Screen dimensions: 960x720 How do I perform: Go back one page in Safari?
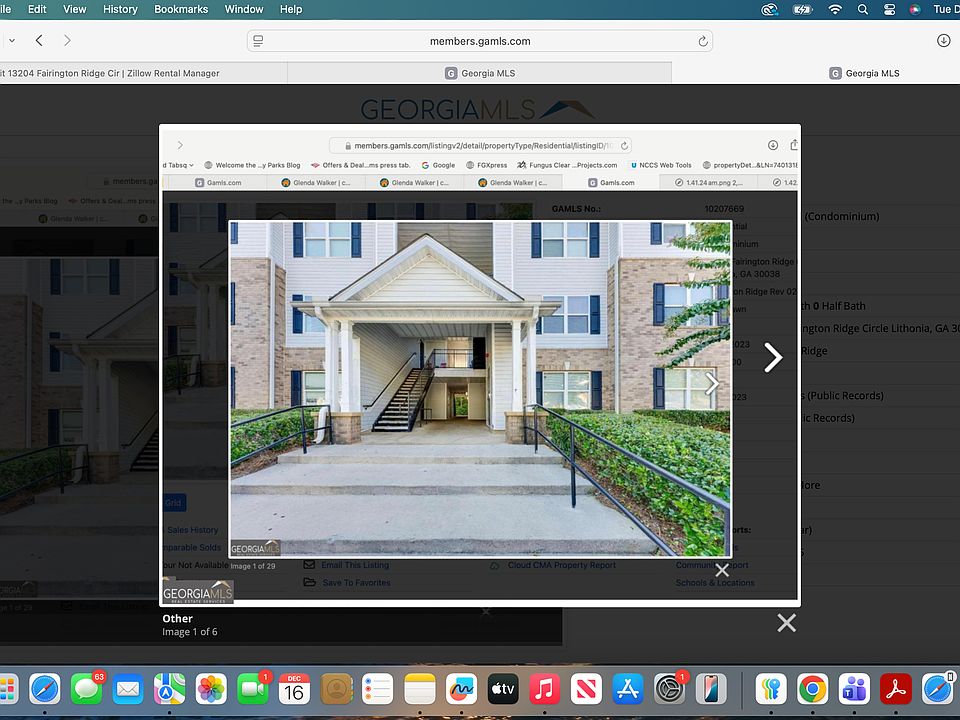[39, 40]
